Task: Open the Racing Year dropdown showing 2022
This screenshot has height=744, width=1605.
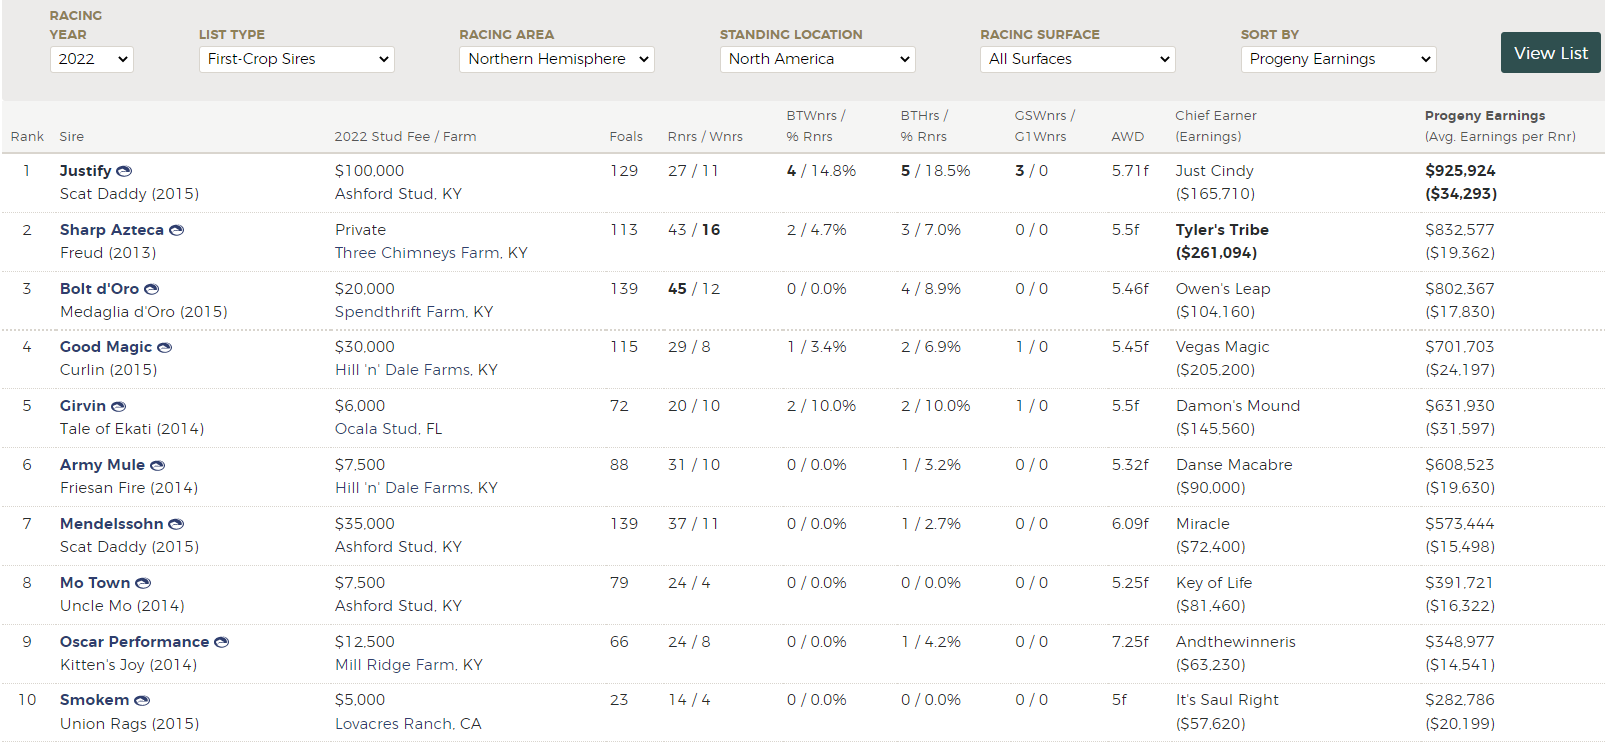Action: click(91, 59)
